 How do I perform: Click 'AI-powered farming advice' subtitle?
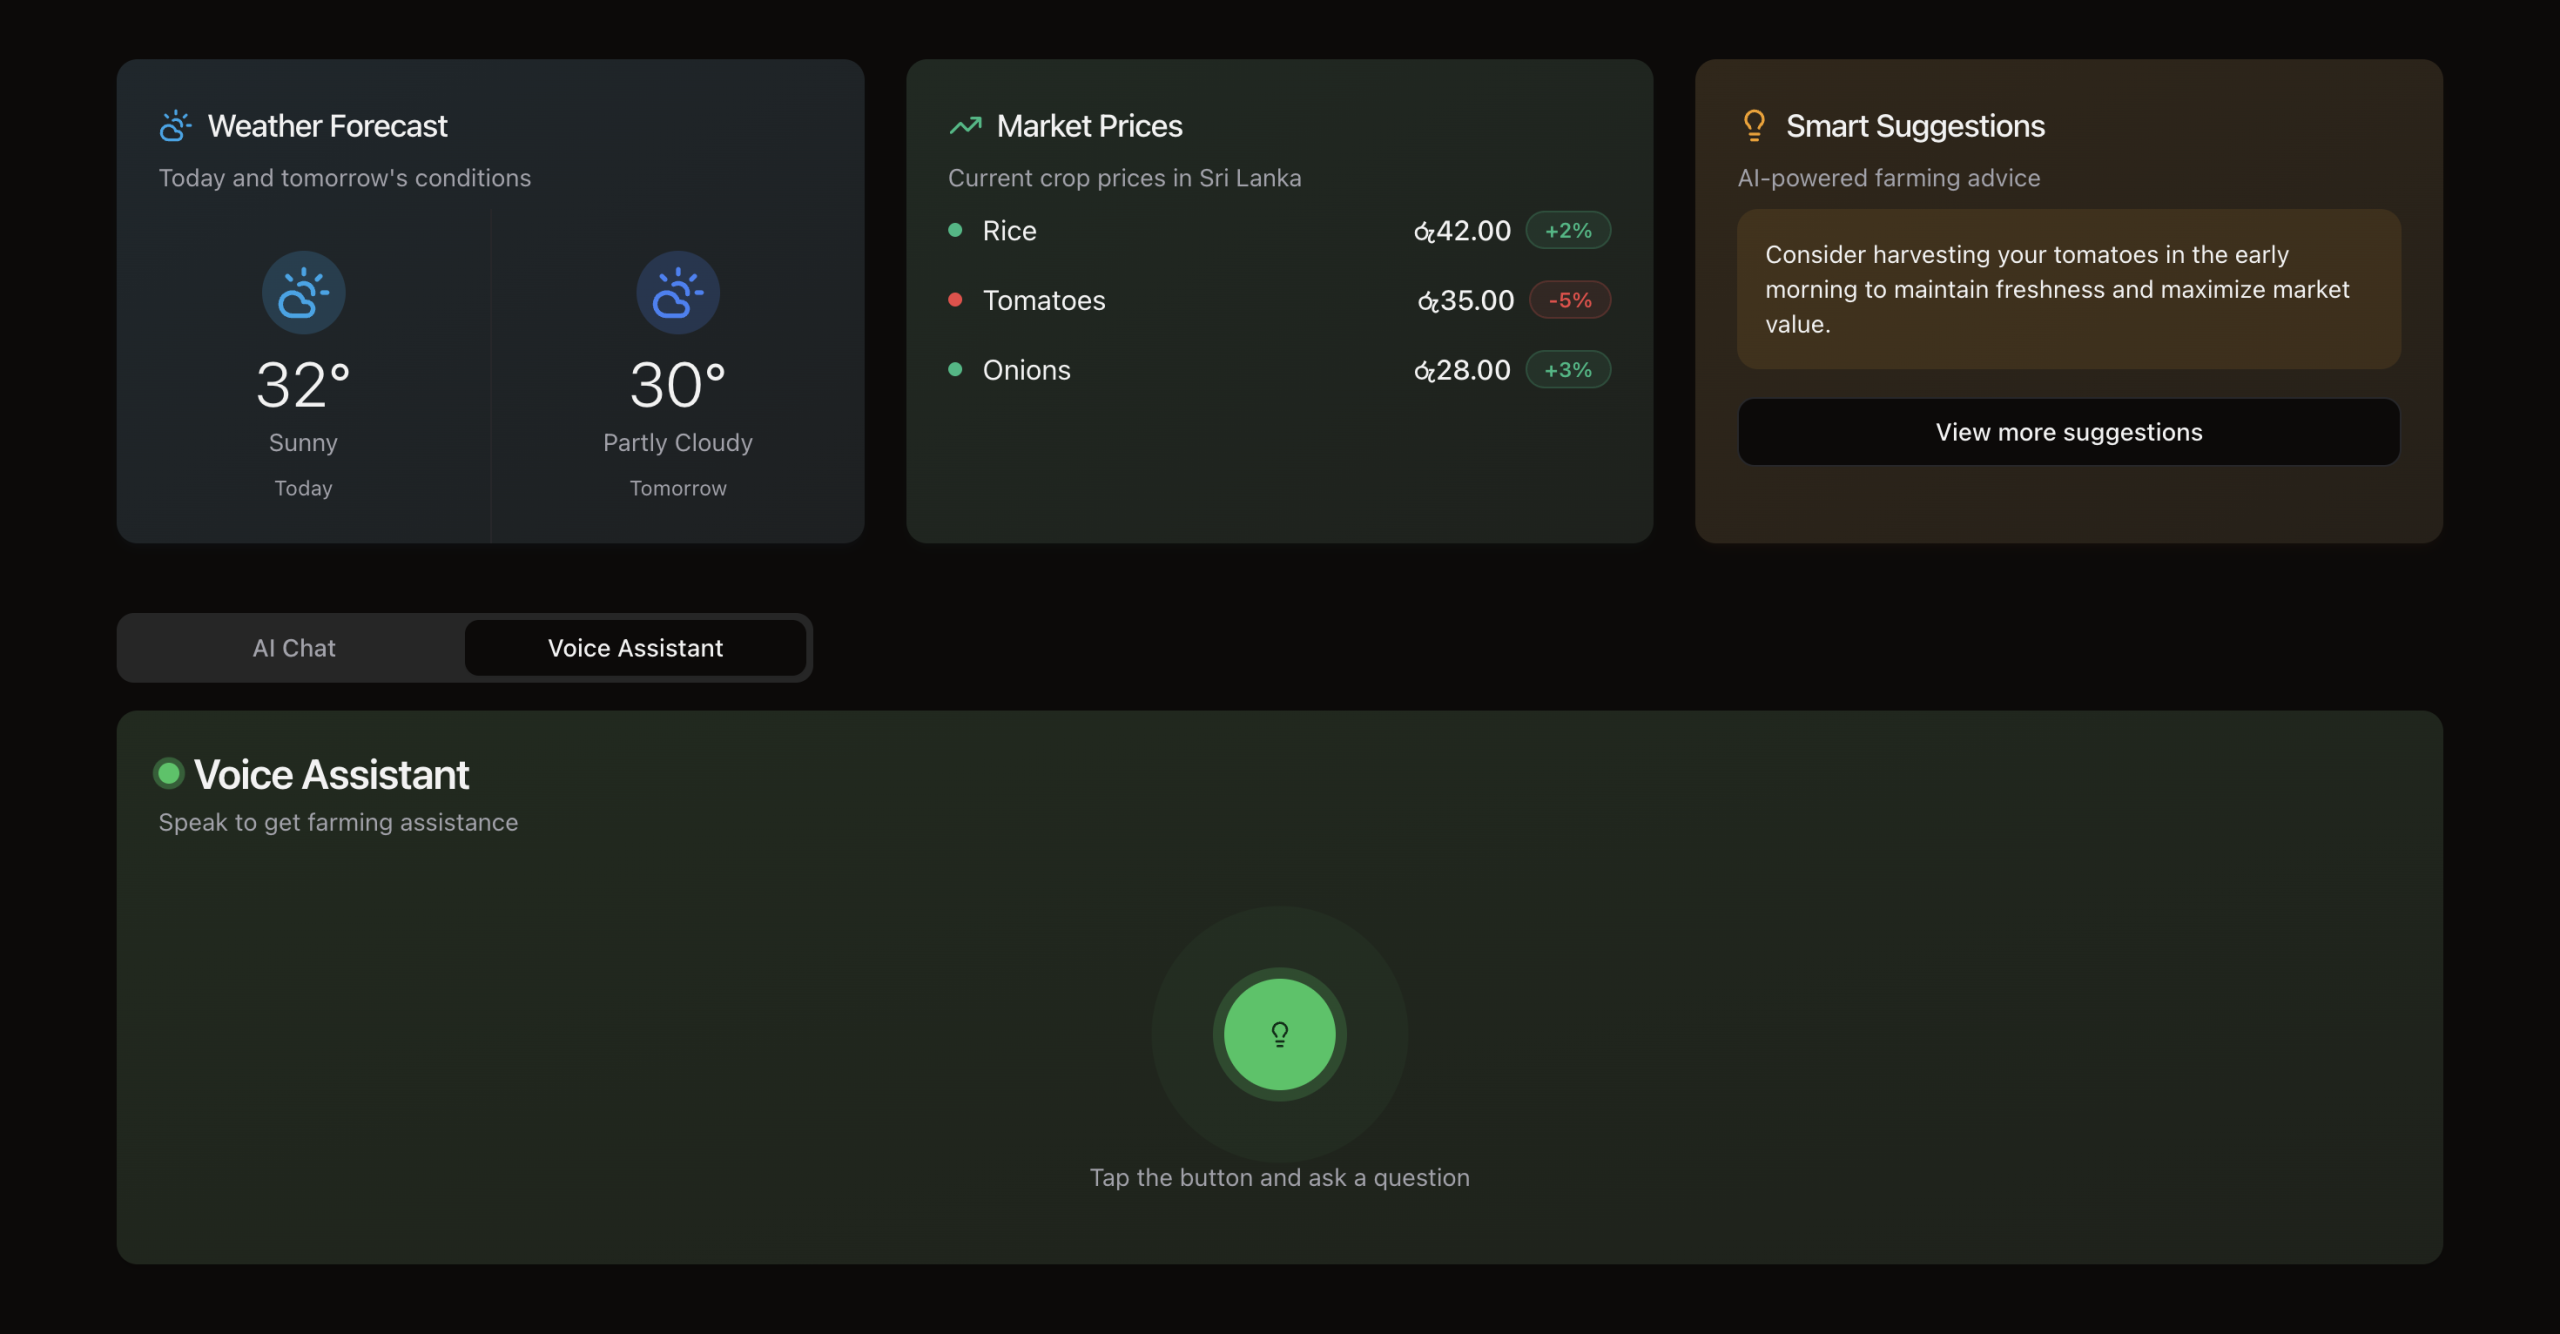(1888, 178)
